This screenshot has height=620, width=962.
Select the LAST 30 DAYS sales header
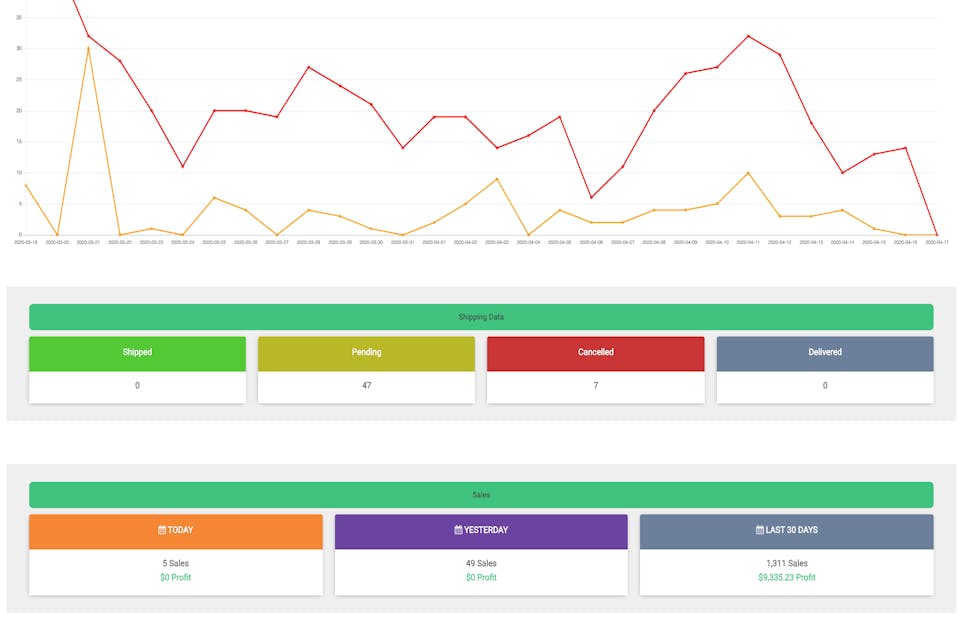click(787, 531)
